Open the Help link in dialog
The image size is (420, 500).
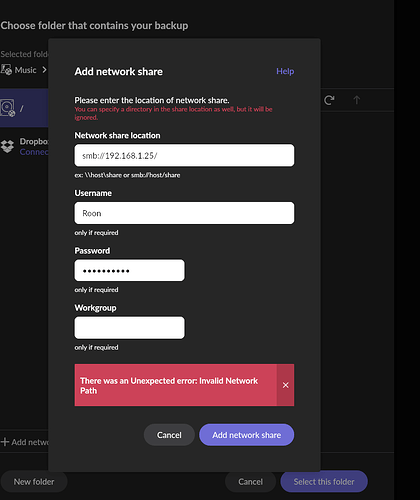click(x=285, y=71)
